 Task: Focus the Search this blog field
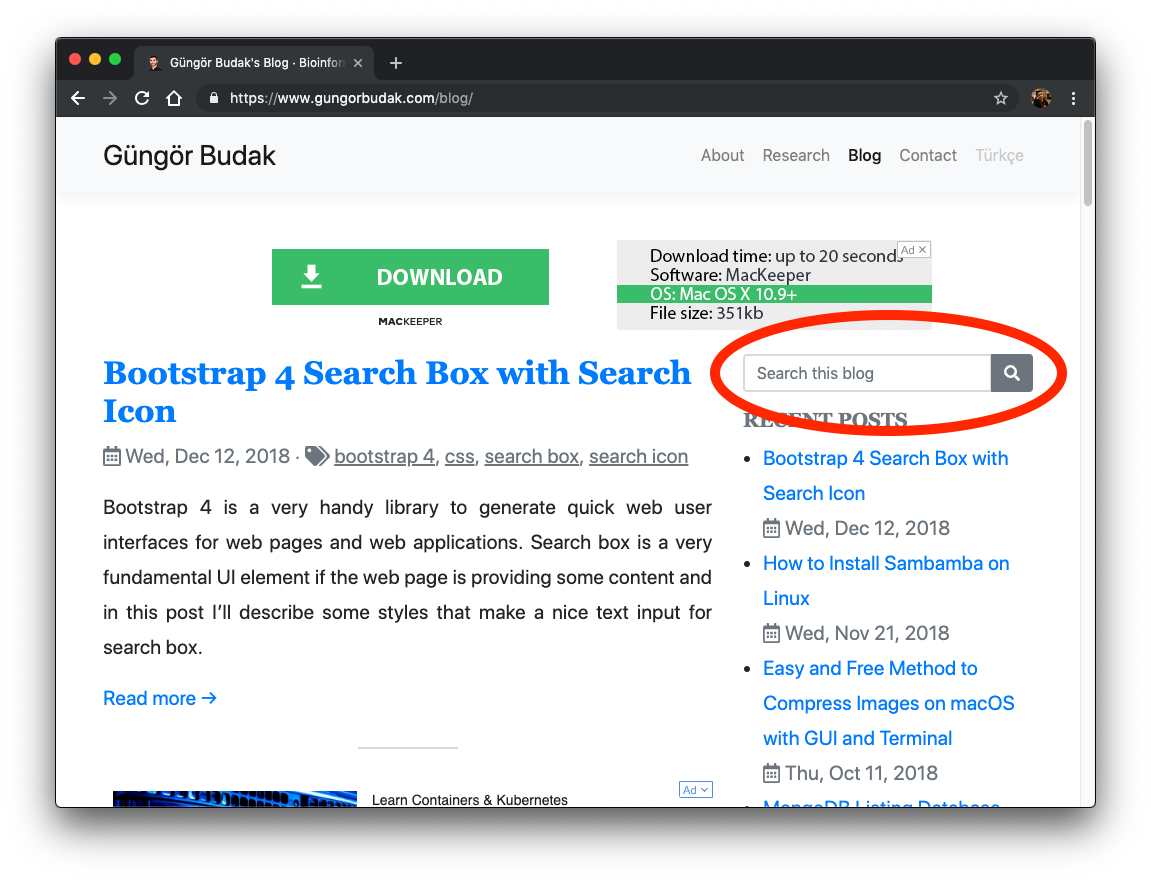click(866, 373)
